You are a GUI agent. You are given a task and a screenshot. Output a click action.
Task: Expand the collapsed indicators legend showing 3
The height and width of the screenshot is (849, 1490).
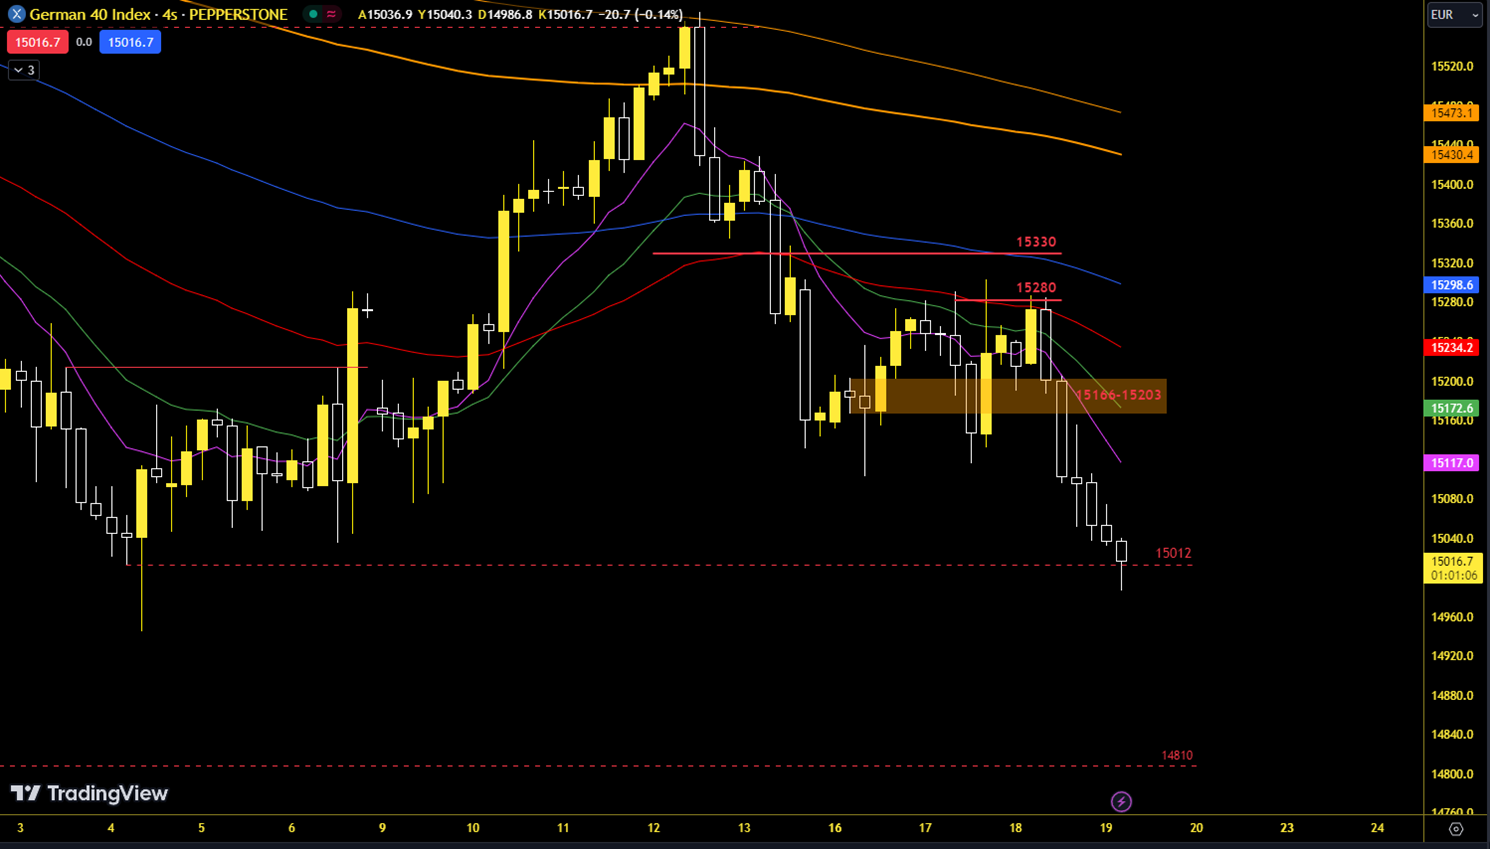pyautogui.click(x=24, y=70)
